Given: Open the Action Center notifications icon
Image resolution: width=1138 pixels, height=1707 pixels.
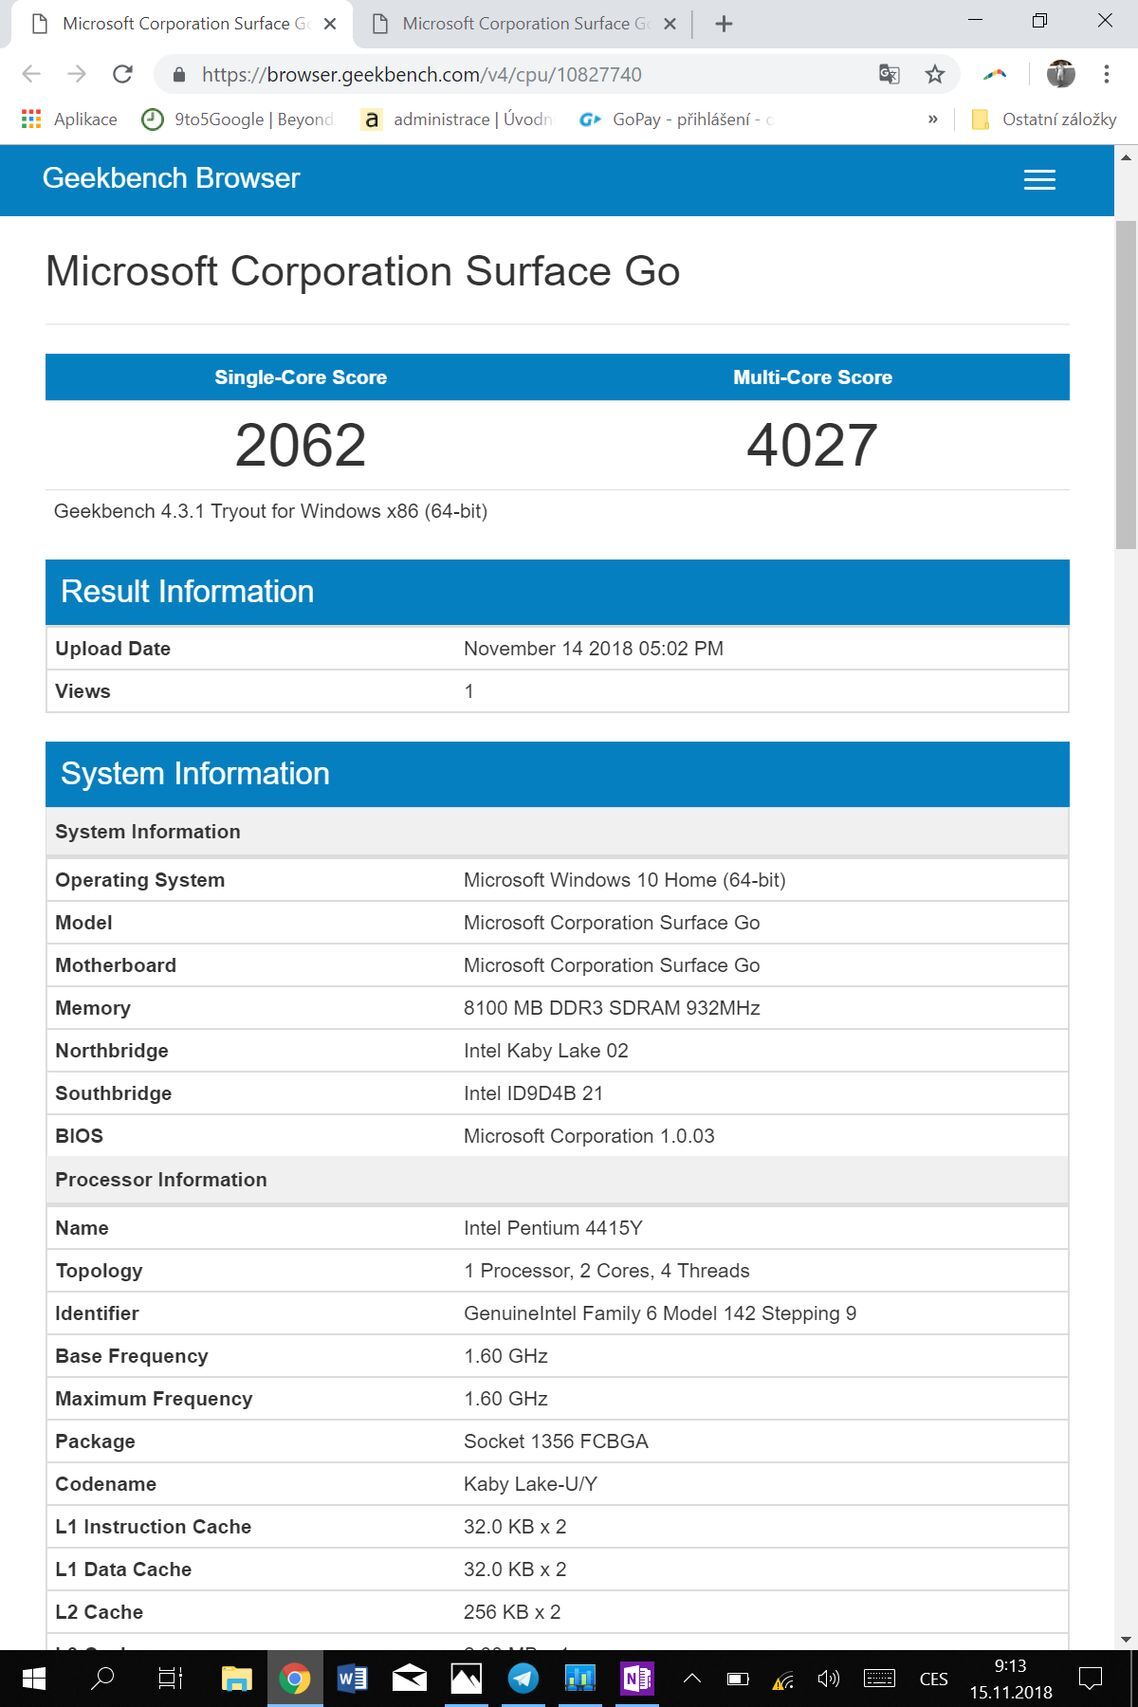Looking at the screenshot, I should (x=1091, y=1679).
